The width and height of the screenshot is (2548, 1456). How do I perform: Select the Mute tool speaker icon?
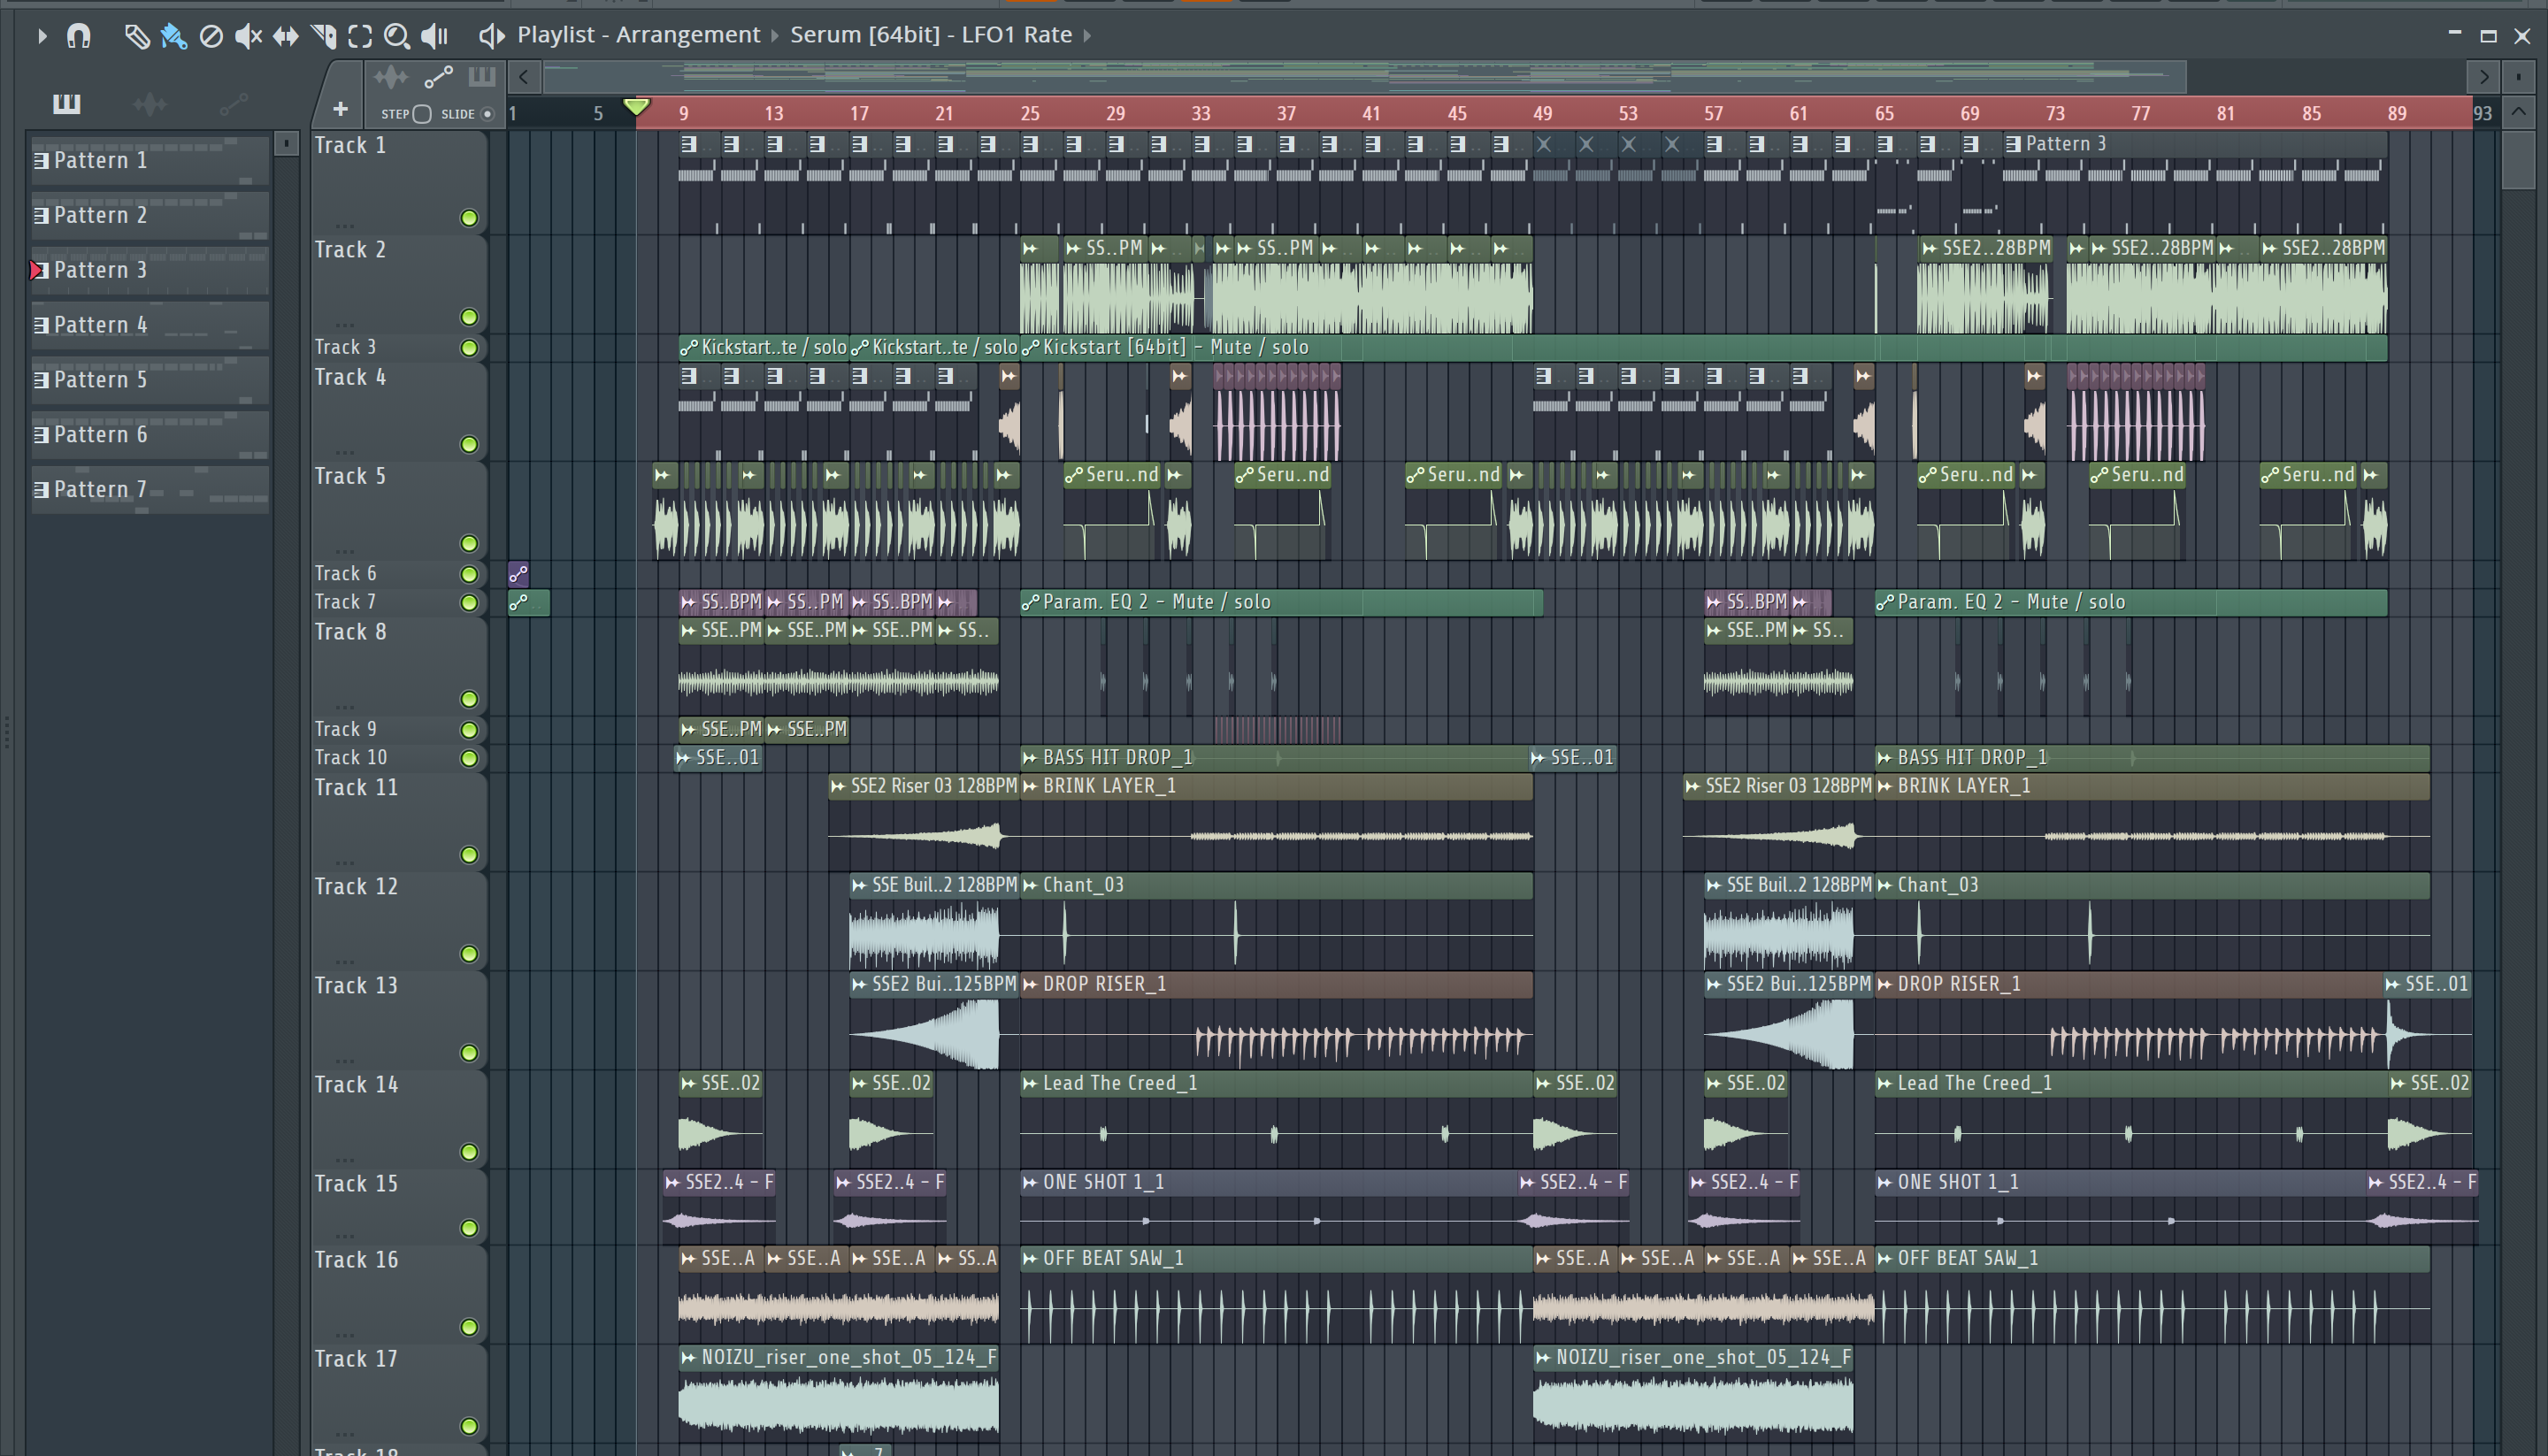[x=248, y=36]
